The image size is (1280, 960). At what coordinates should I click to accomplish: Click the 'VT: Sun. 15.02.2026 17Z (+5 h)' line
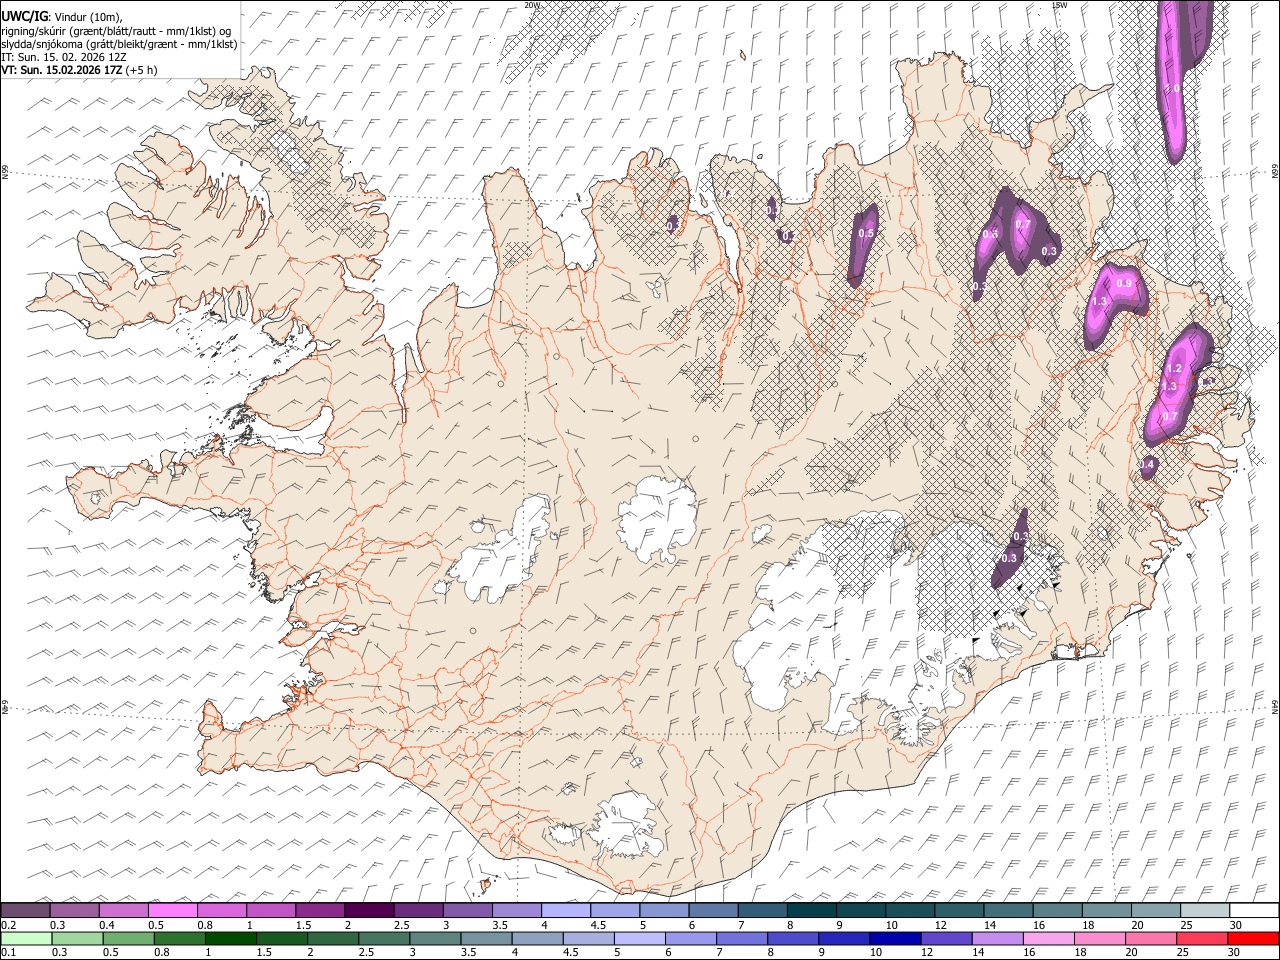pyautogui.click(x=79, y=71)
